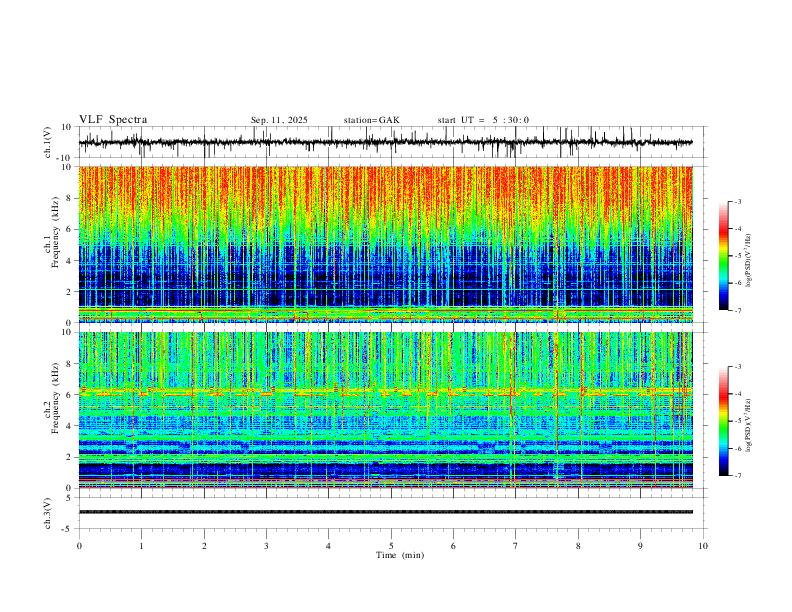
Task: Click the "VLF Spectra" plot title
Action: 113,120
